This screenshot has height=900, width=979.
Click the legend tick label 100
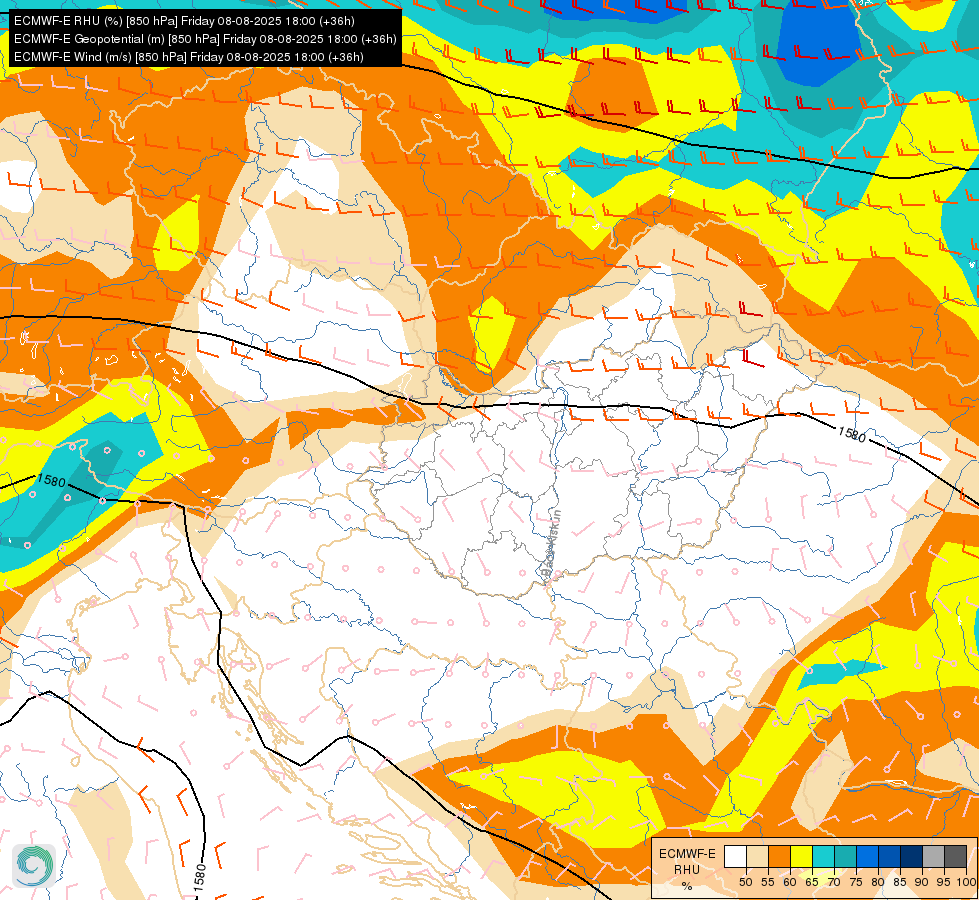(x=966, y=882)
